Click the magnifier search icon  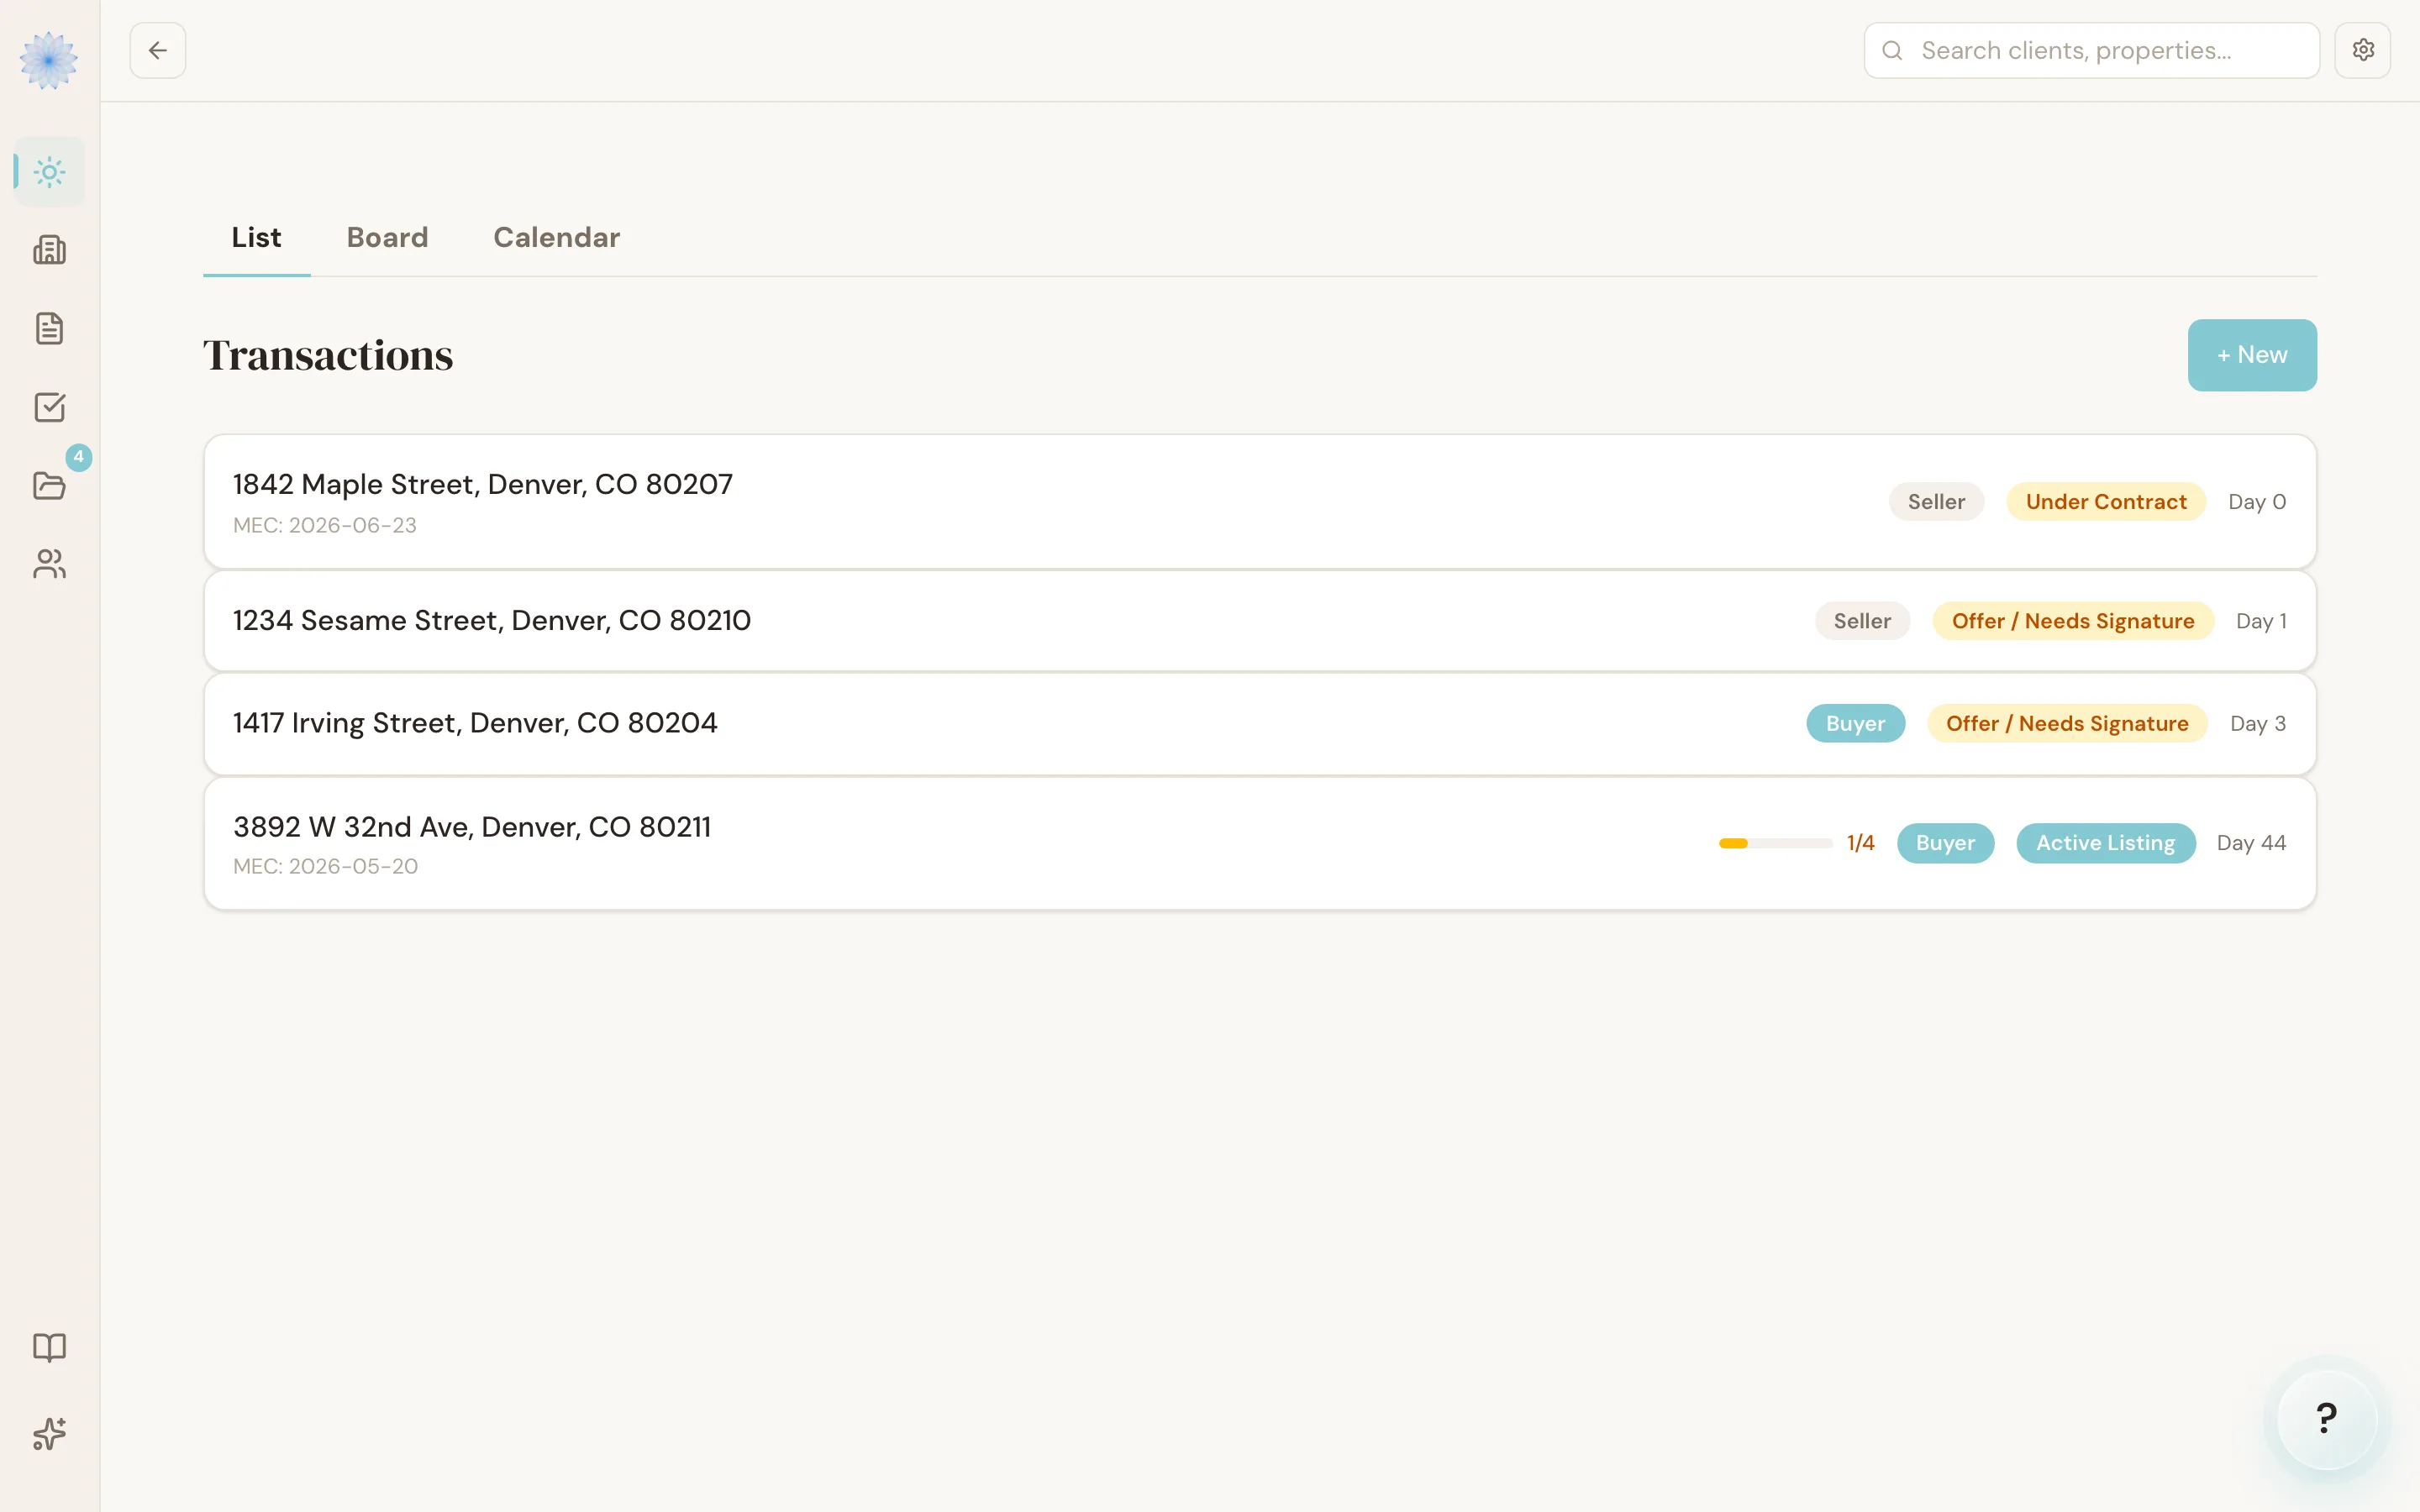1892,50
